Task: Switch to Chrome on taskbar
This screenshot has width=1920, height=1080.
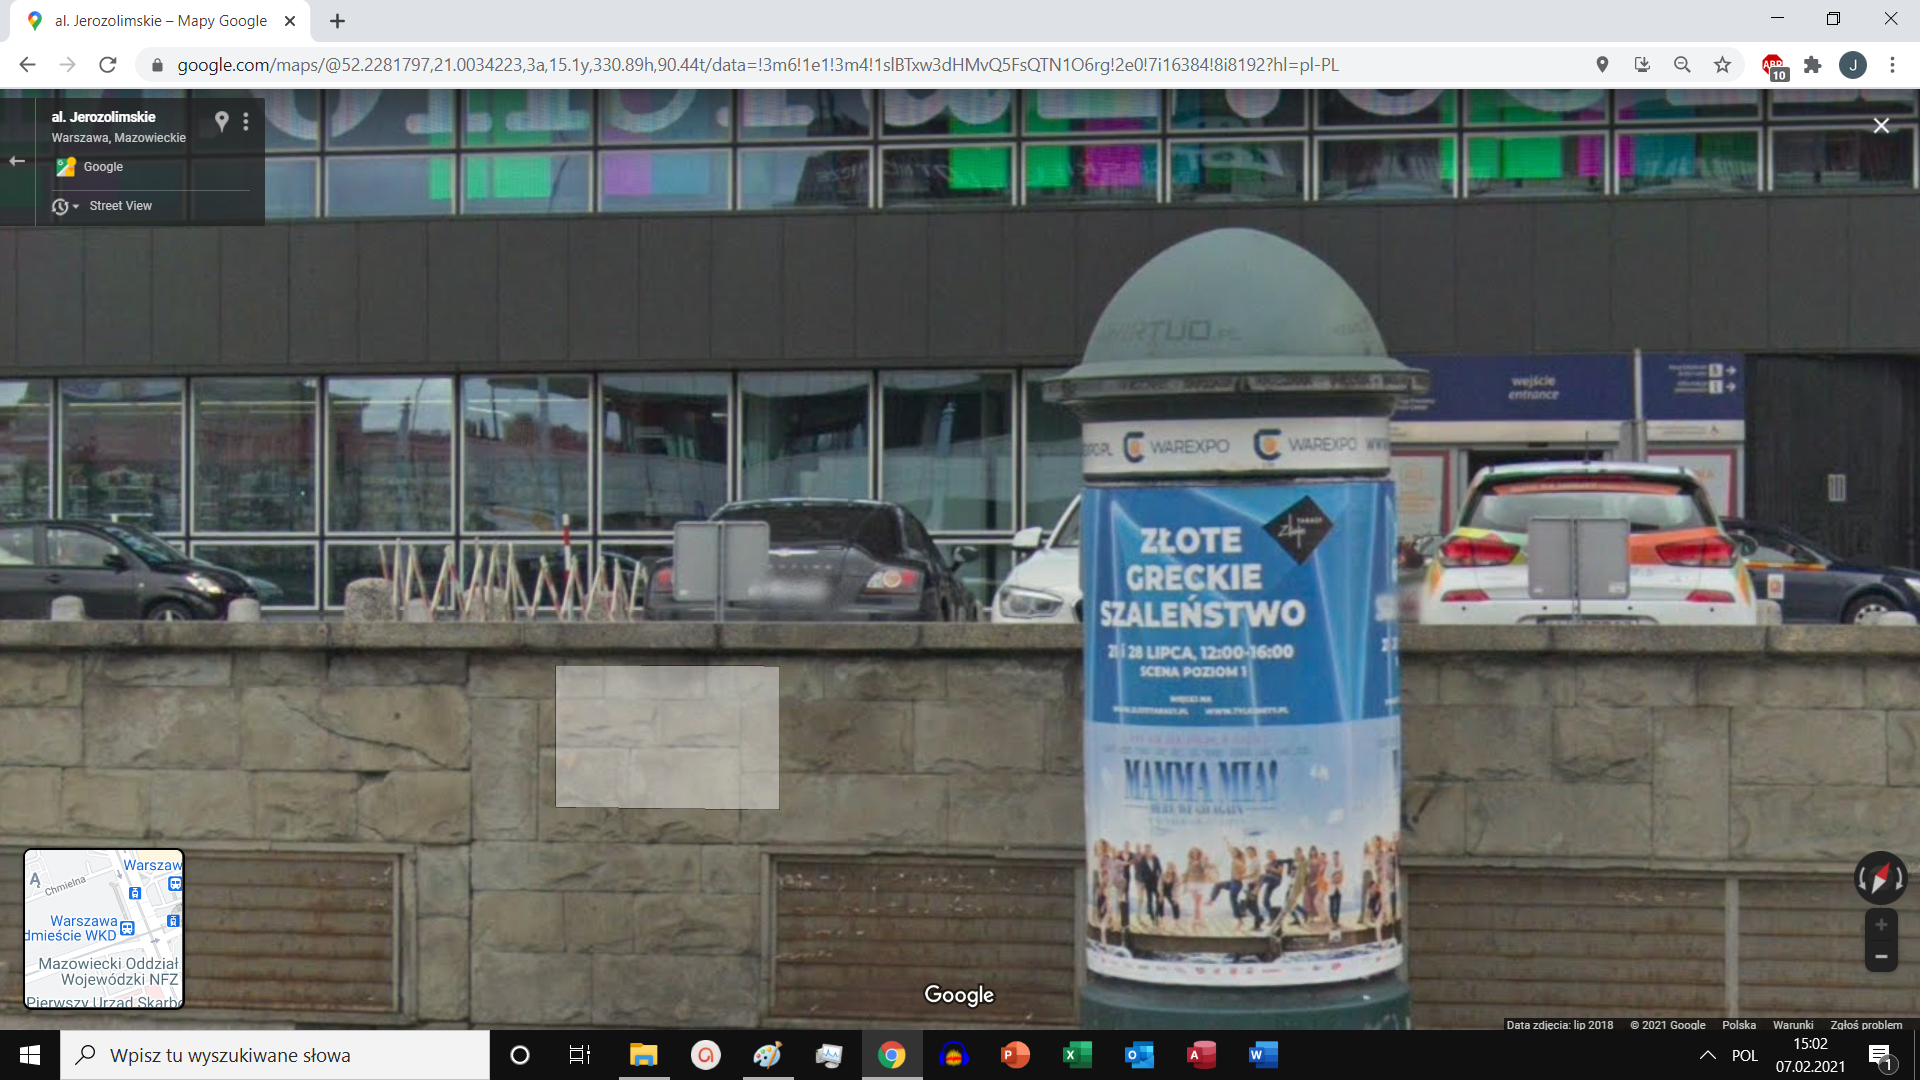Action: point(891,1055)
